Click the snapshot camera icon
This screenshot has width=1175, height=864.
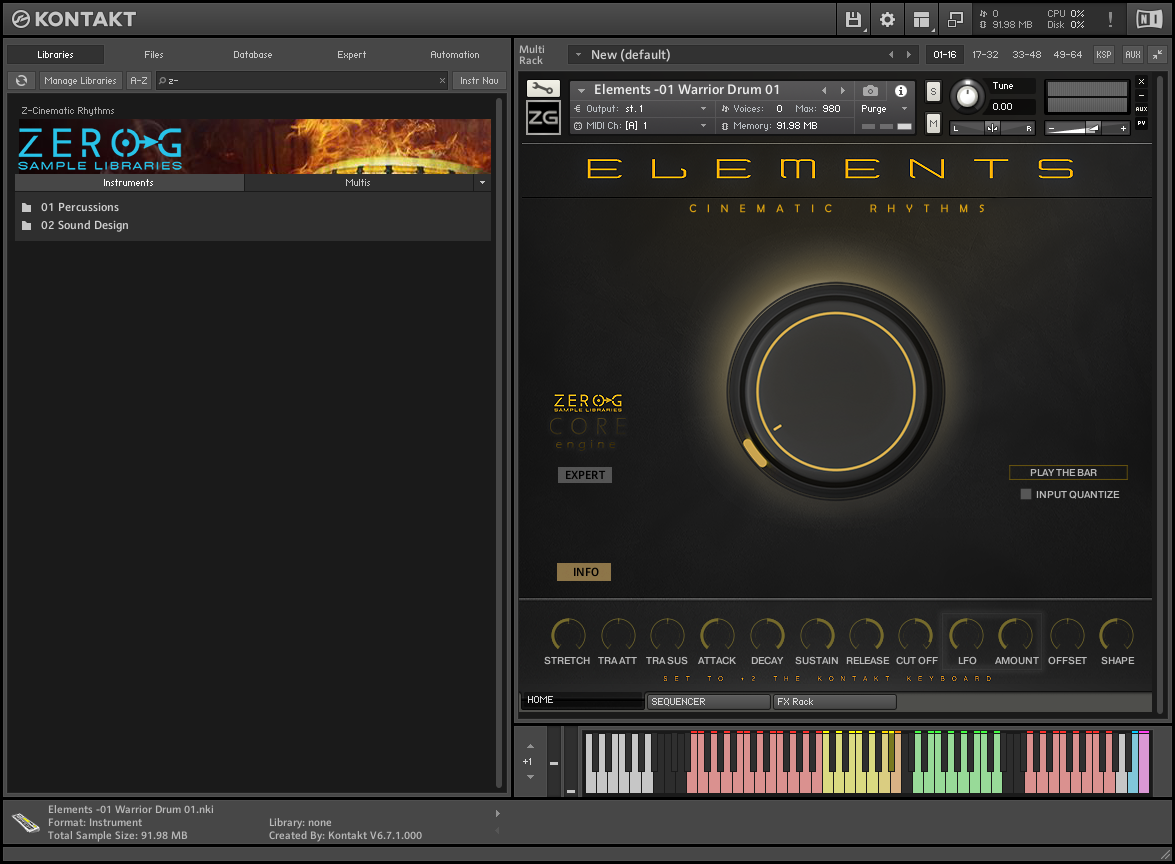[870, 90]
